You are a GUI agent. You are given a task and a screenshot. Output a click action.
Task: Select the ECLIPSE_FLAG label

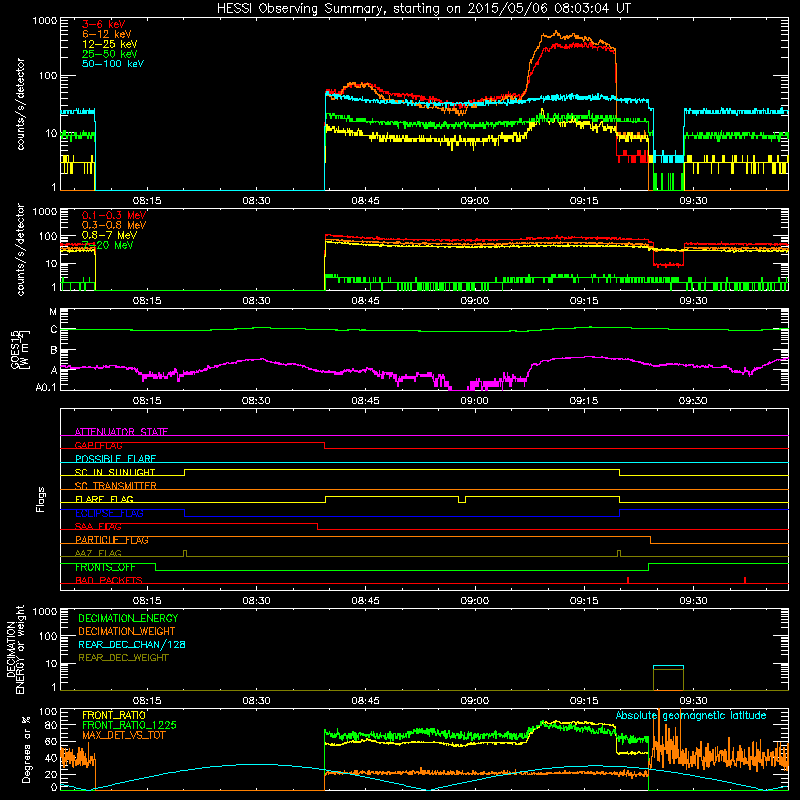pyautogui.click(x=110, y=513)
